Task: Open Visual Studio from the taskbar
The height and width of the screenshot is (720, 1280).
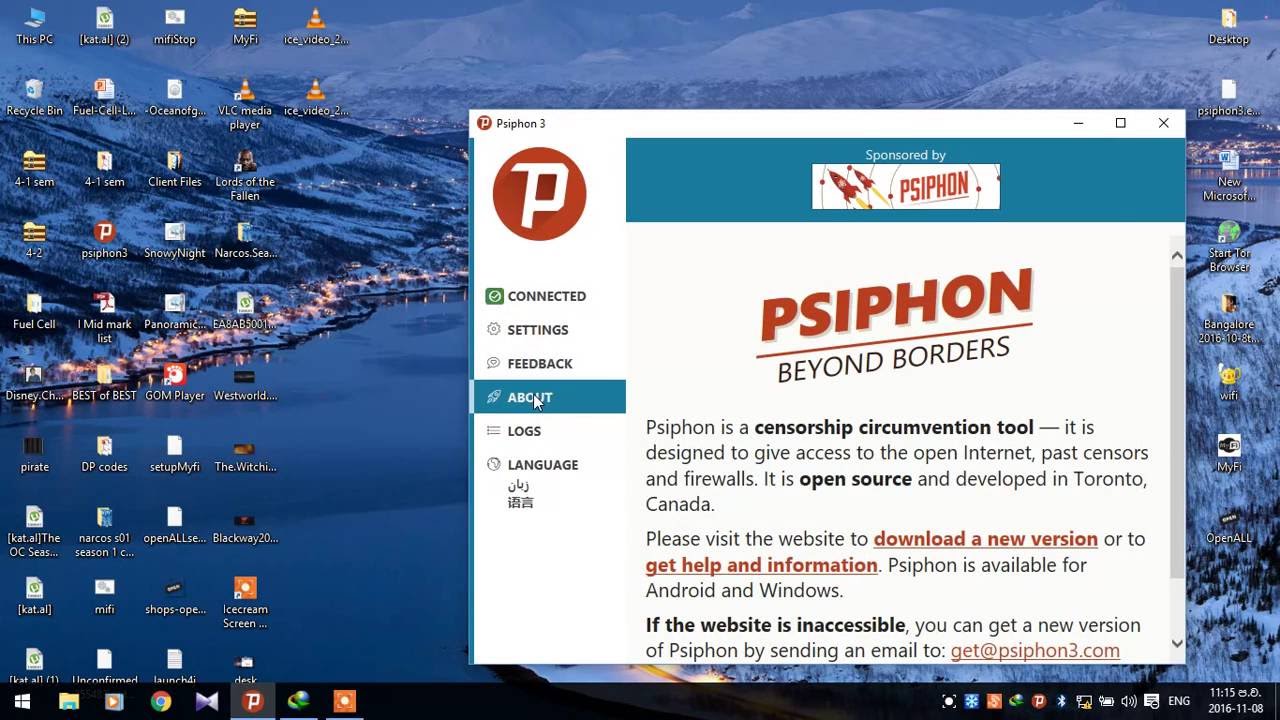Action: [x=207, y=701]
